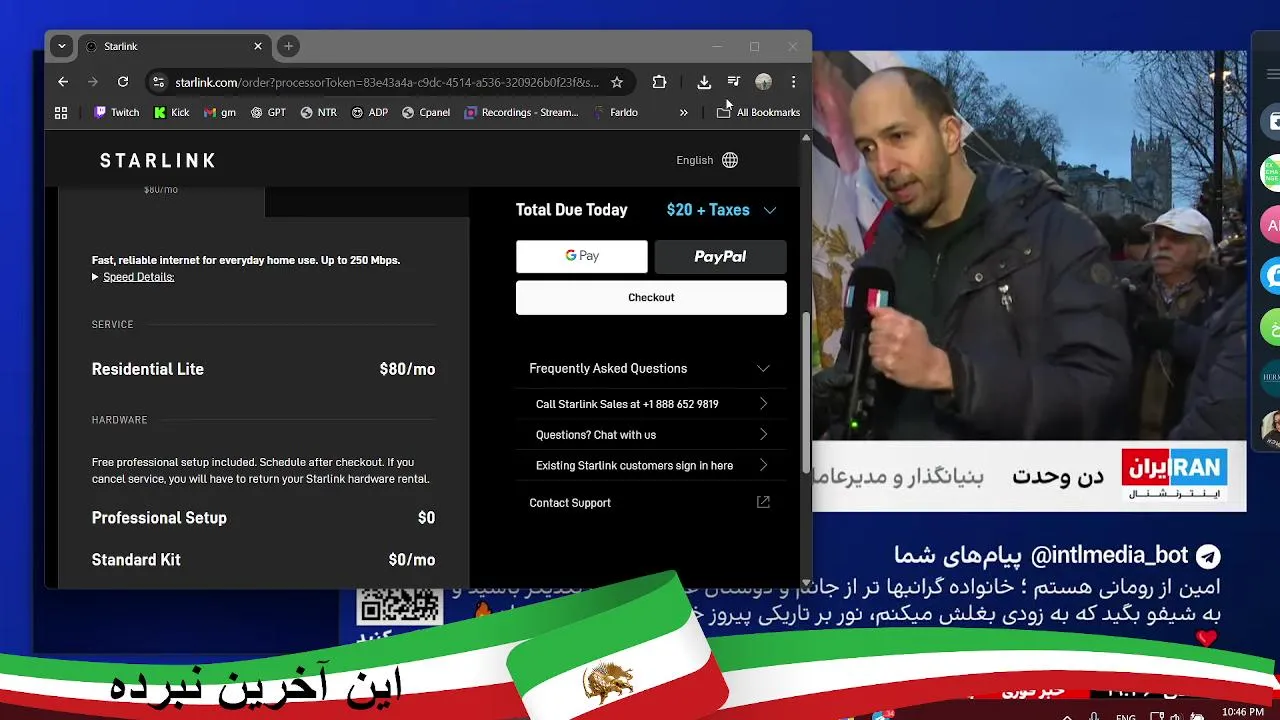Image resolution: width=1280 pixels, height=720 pixels.
Task: Click the Professional Setup label
Action: click(159, 518)
